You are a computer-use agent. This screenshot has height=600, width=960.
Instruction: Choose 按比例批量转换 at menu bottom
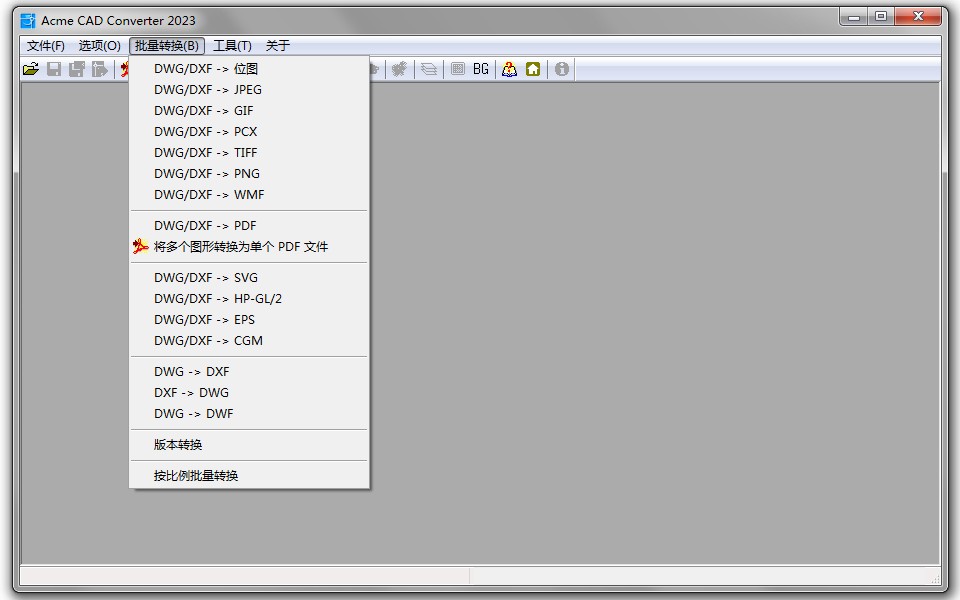pos(196,476)
